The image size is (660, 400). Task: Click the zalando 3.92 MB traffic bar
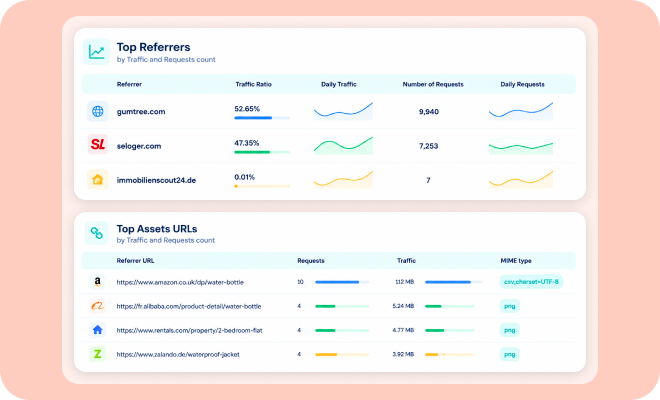click(450, 355)
